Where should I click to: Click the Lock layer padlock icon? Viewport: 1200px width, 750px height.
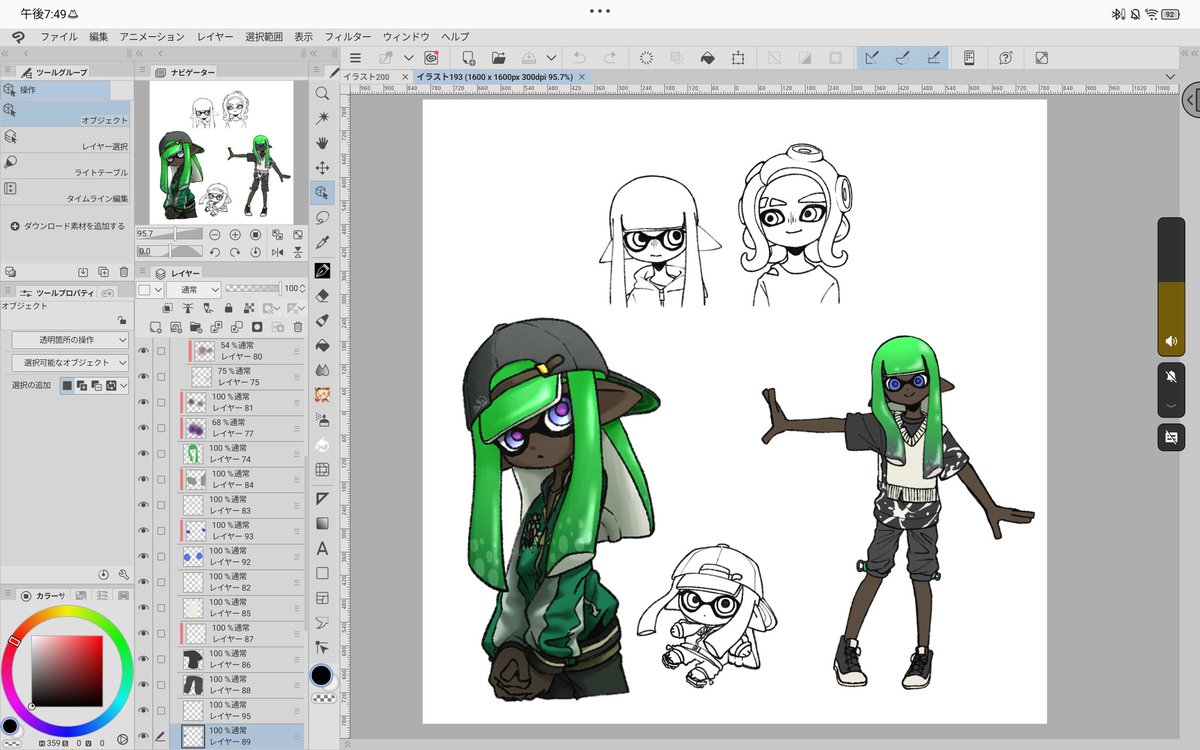coord(229,308)
